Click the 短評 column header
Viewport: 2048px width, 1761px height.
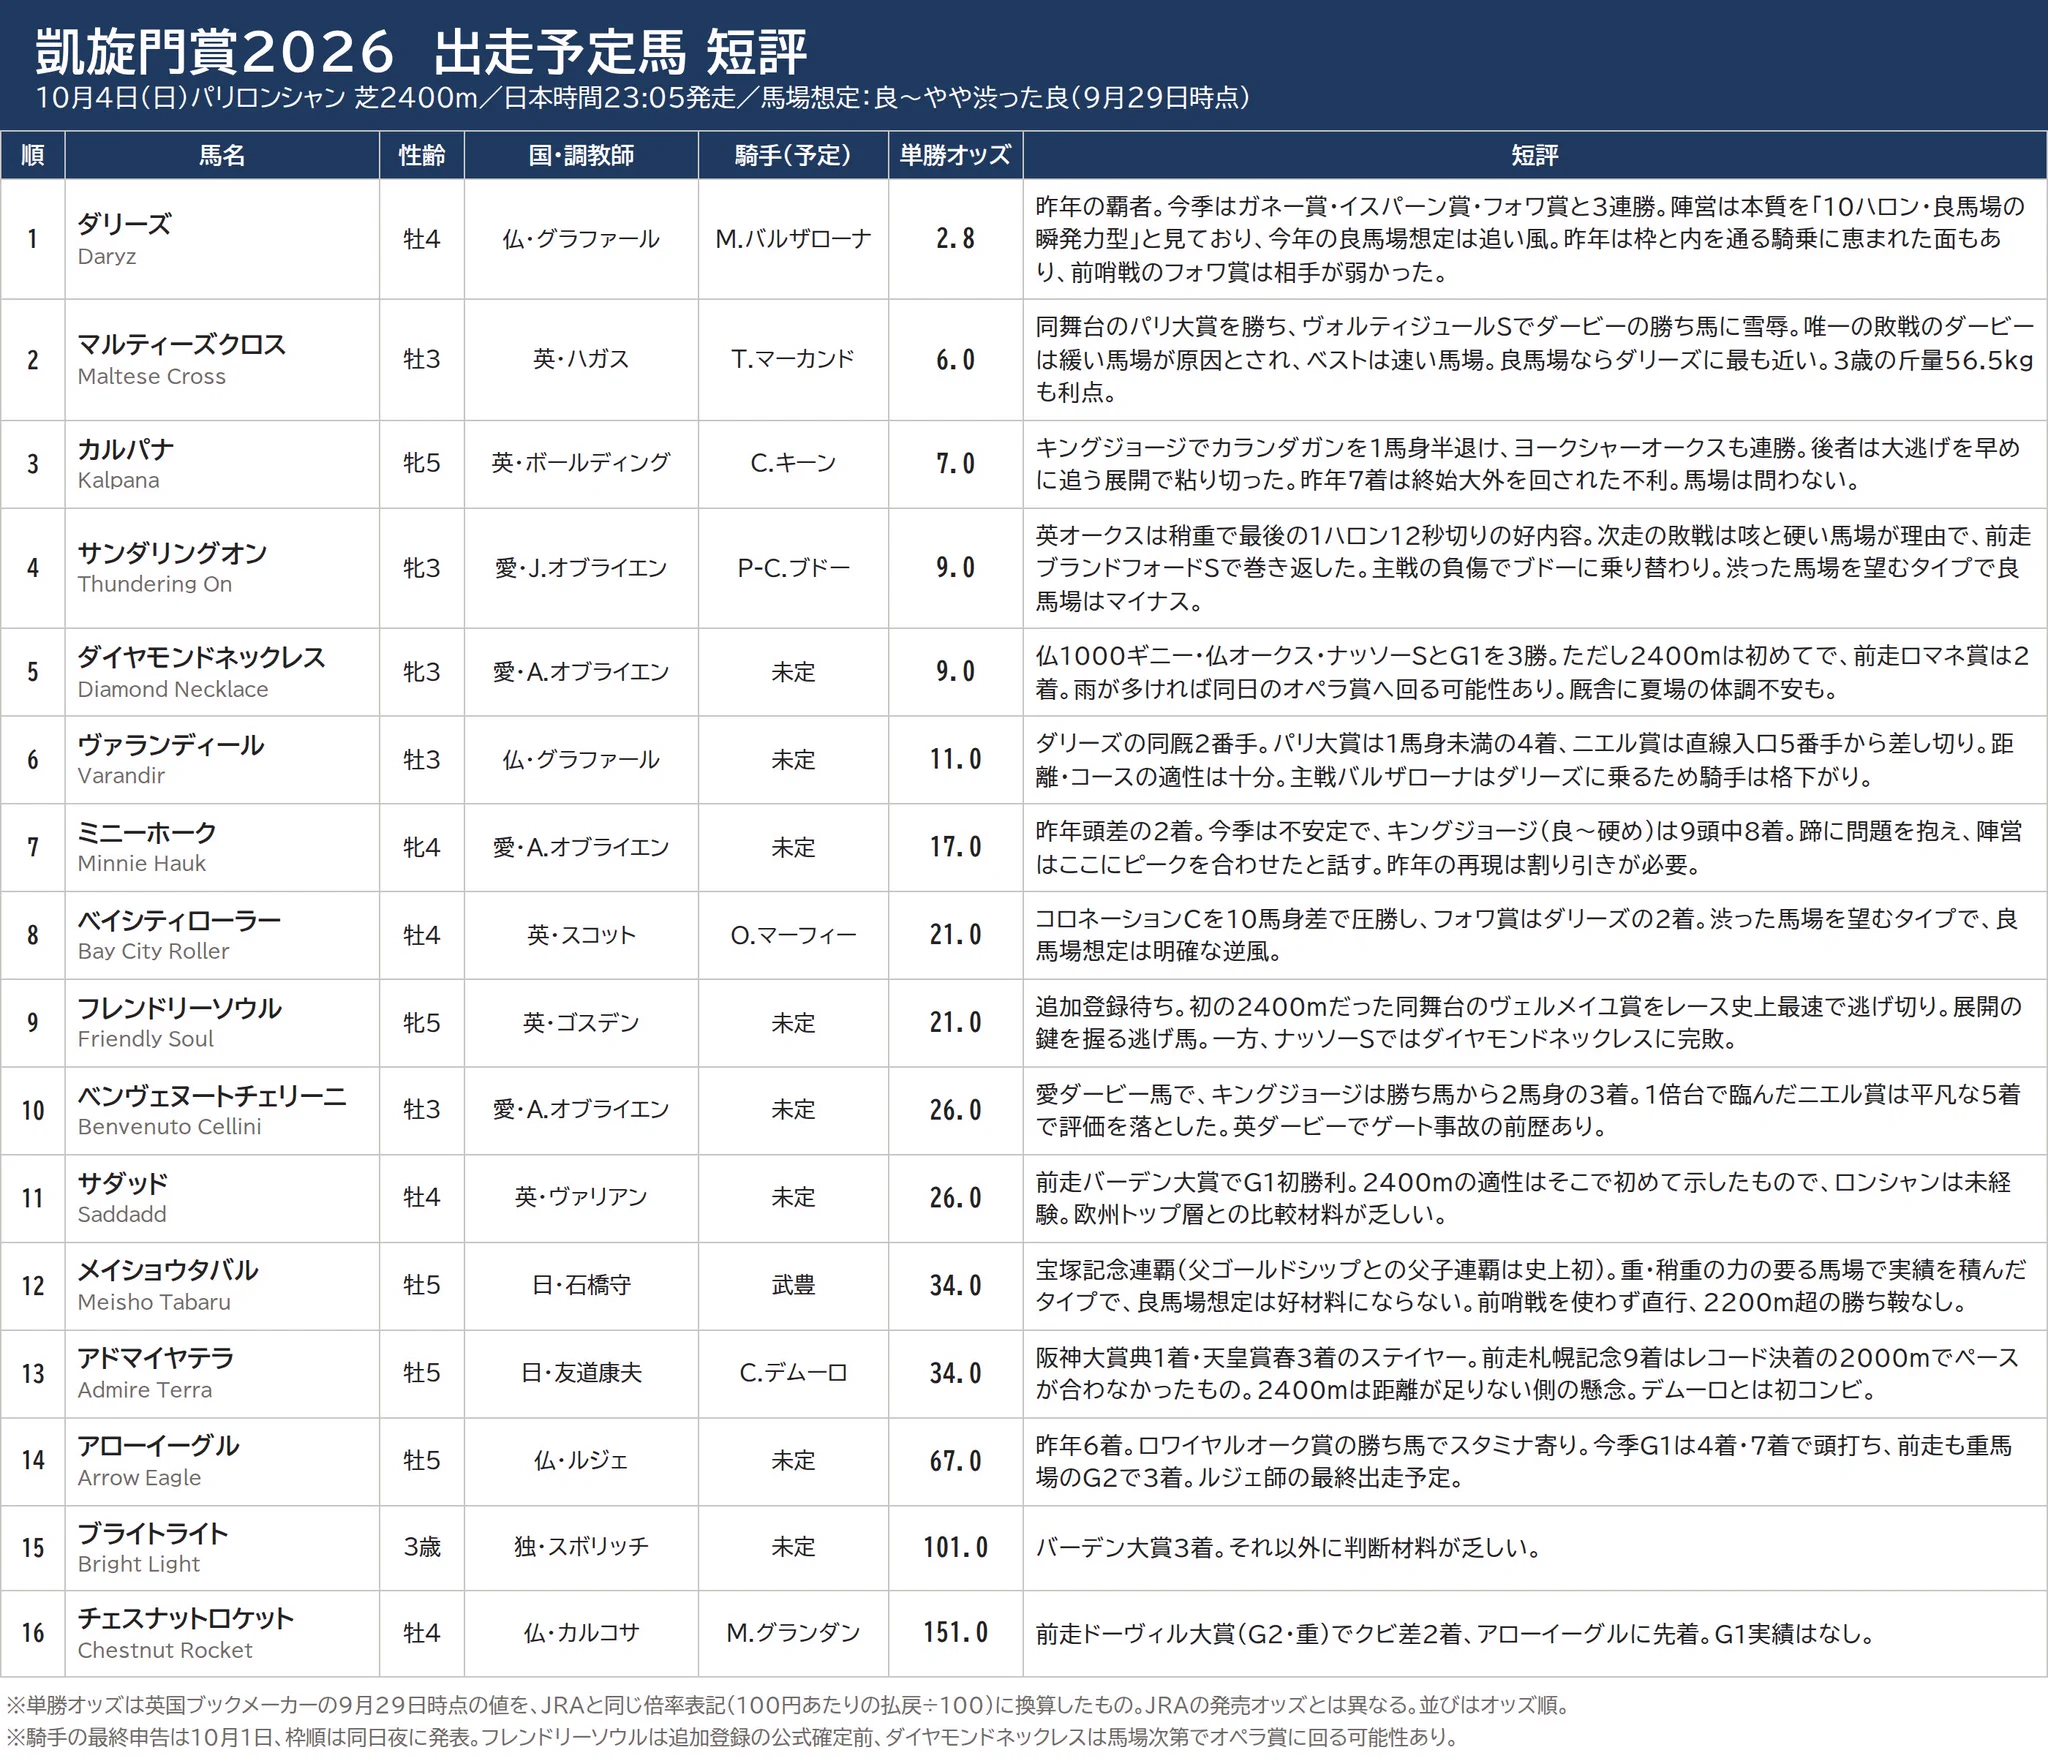(1534, 155)
